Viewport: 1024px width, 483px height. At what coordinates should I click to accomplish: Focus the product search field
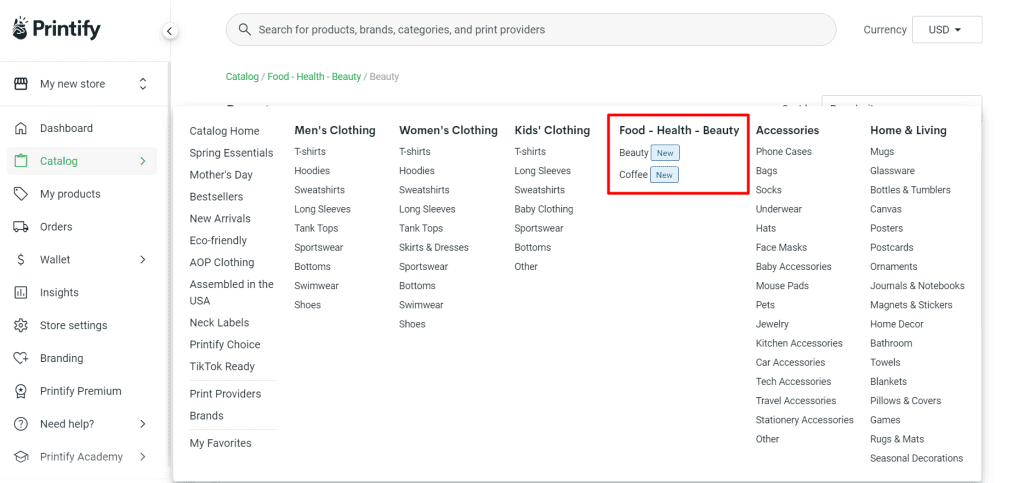pos(531,29)
